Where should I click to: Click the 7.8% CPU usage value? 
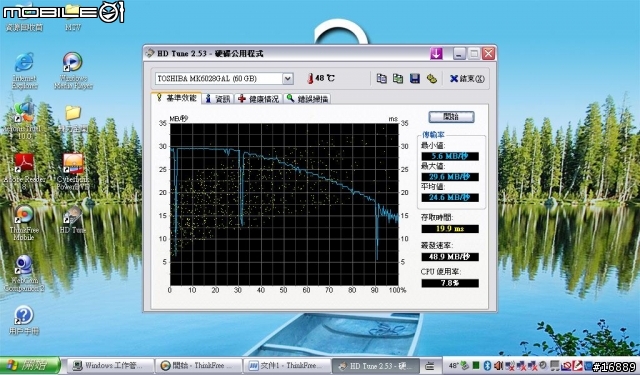pos(450,283)
